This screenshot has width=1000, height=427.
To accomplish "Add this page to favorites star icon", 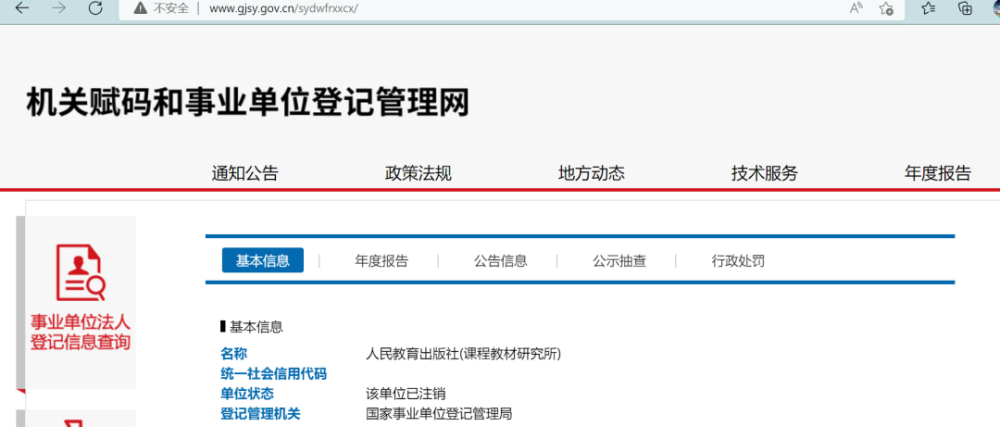I will click(x=886, y=8).
